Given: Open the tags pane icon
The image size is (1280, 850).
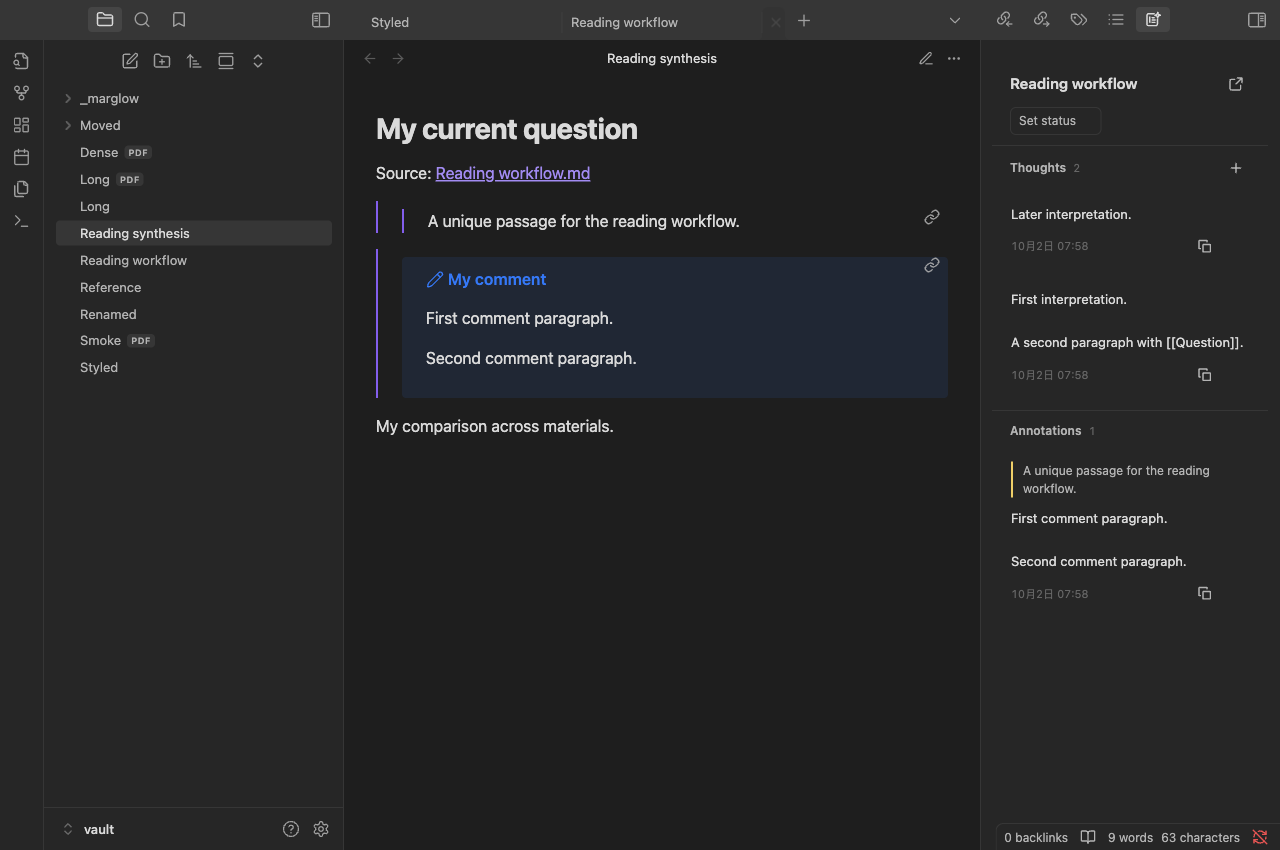Looking at the screenshot, I should (x=1078, y=19).
